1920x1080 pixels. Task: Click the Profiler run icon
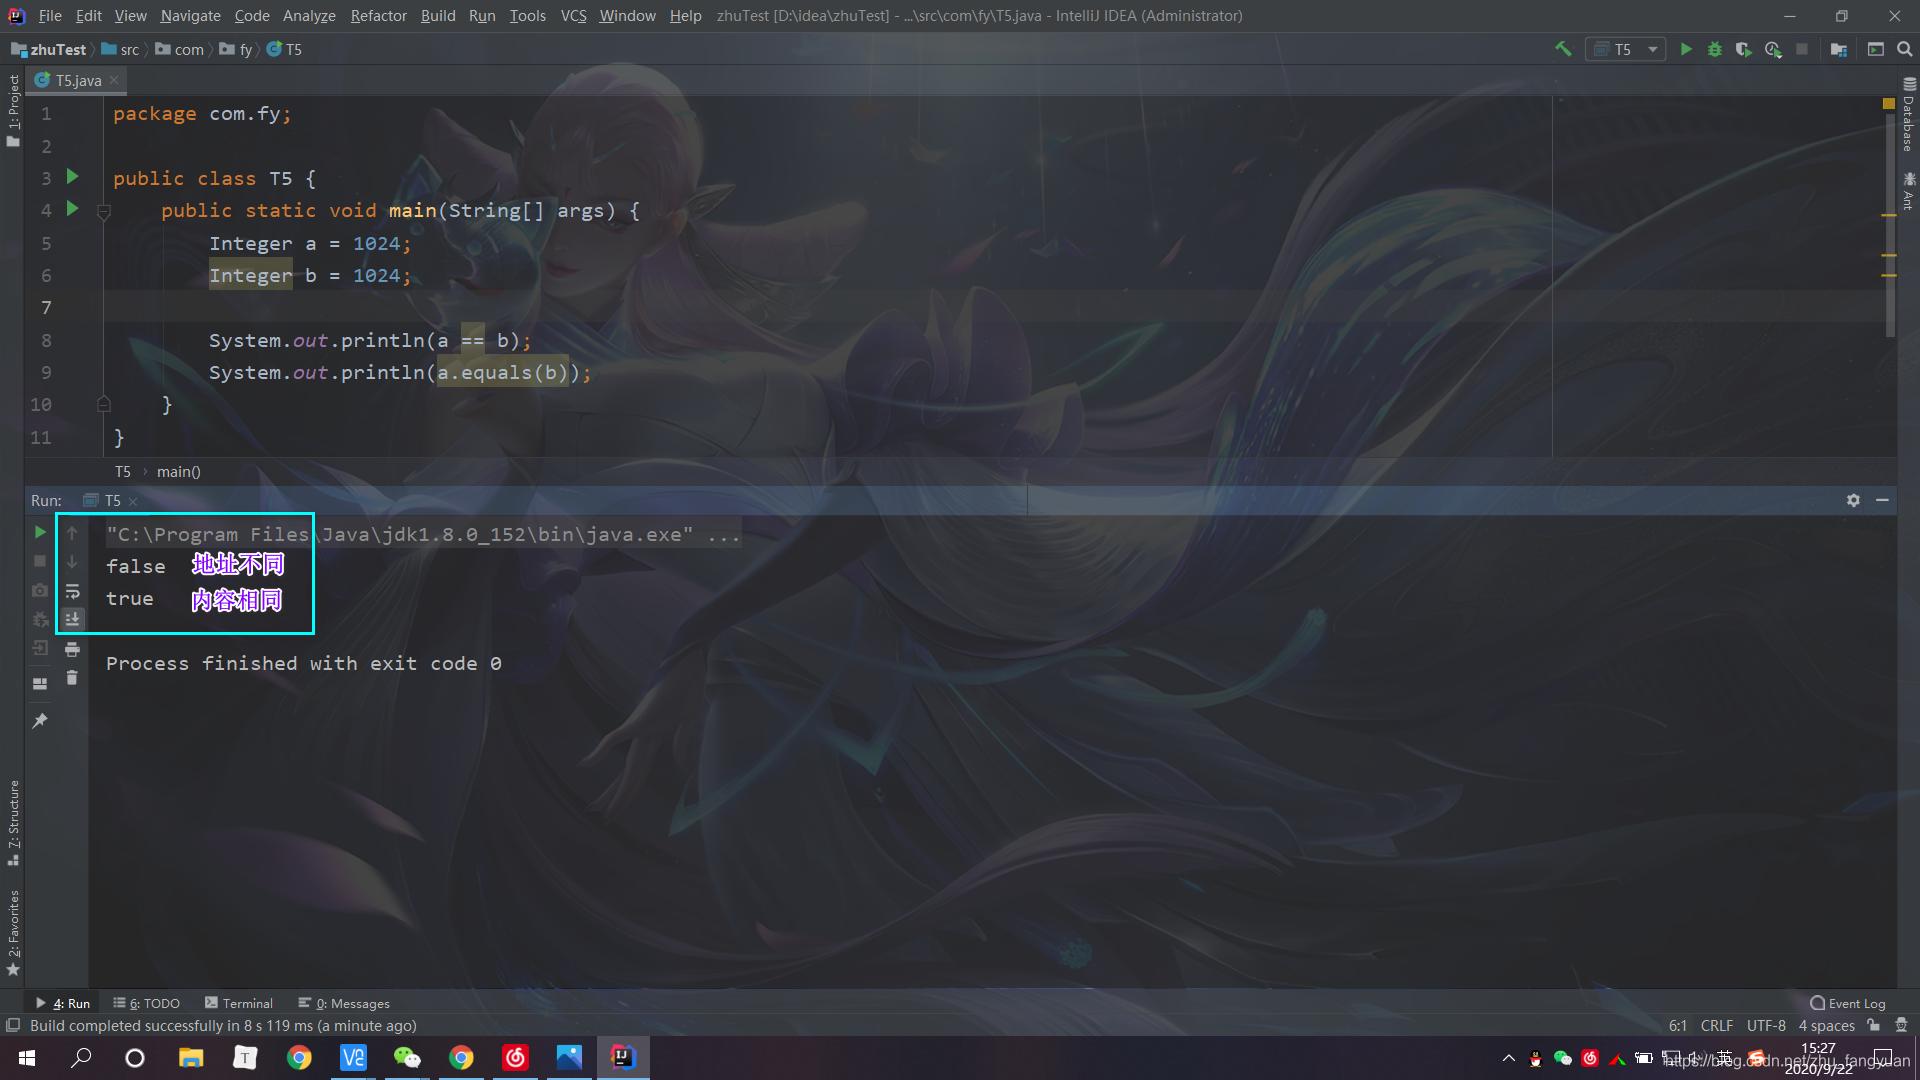pos(1773,49)
